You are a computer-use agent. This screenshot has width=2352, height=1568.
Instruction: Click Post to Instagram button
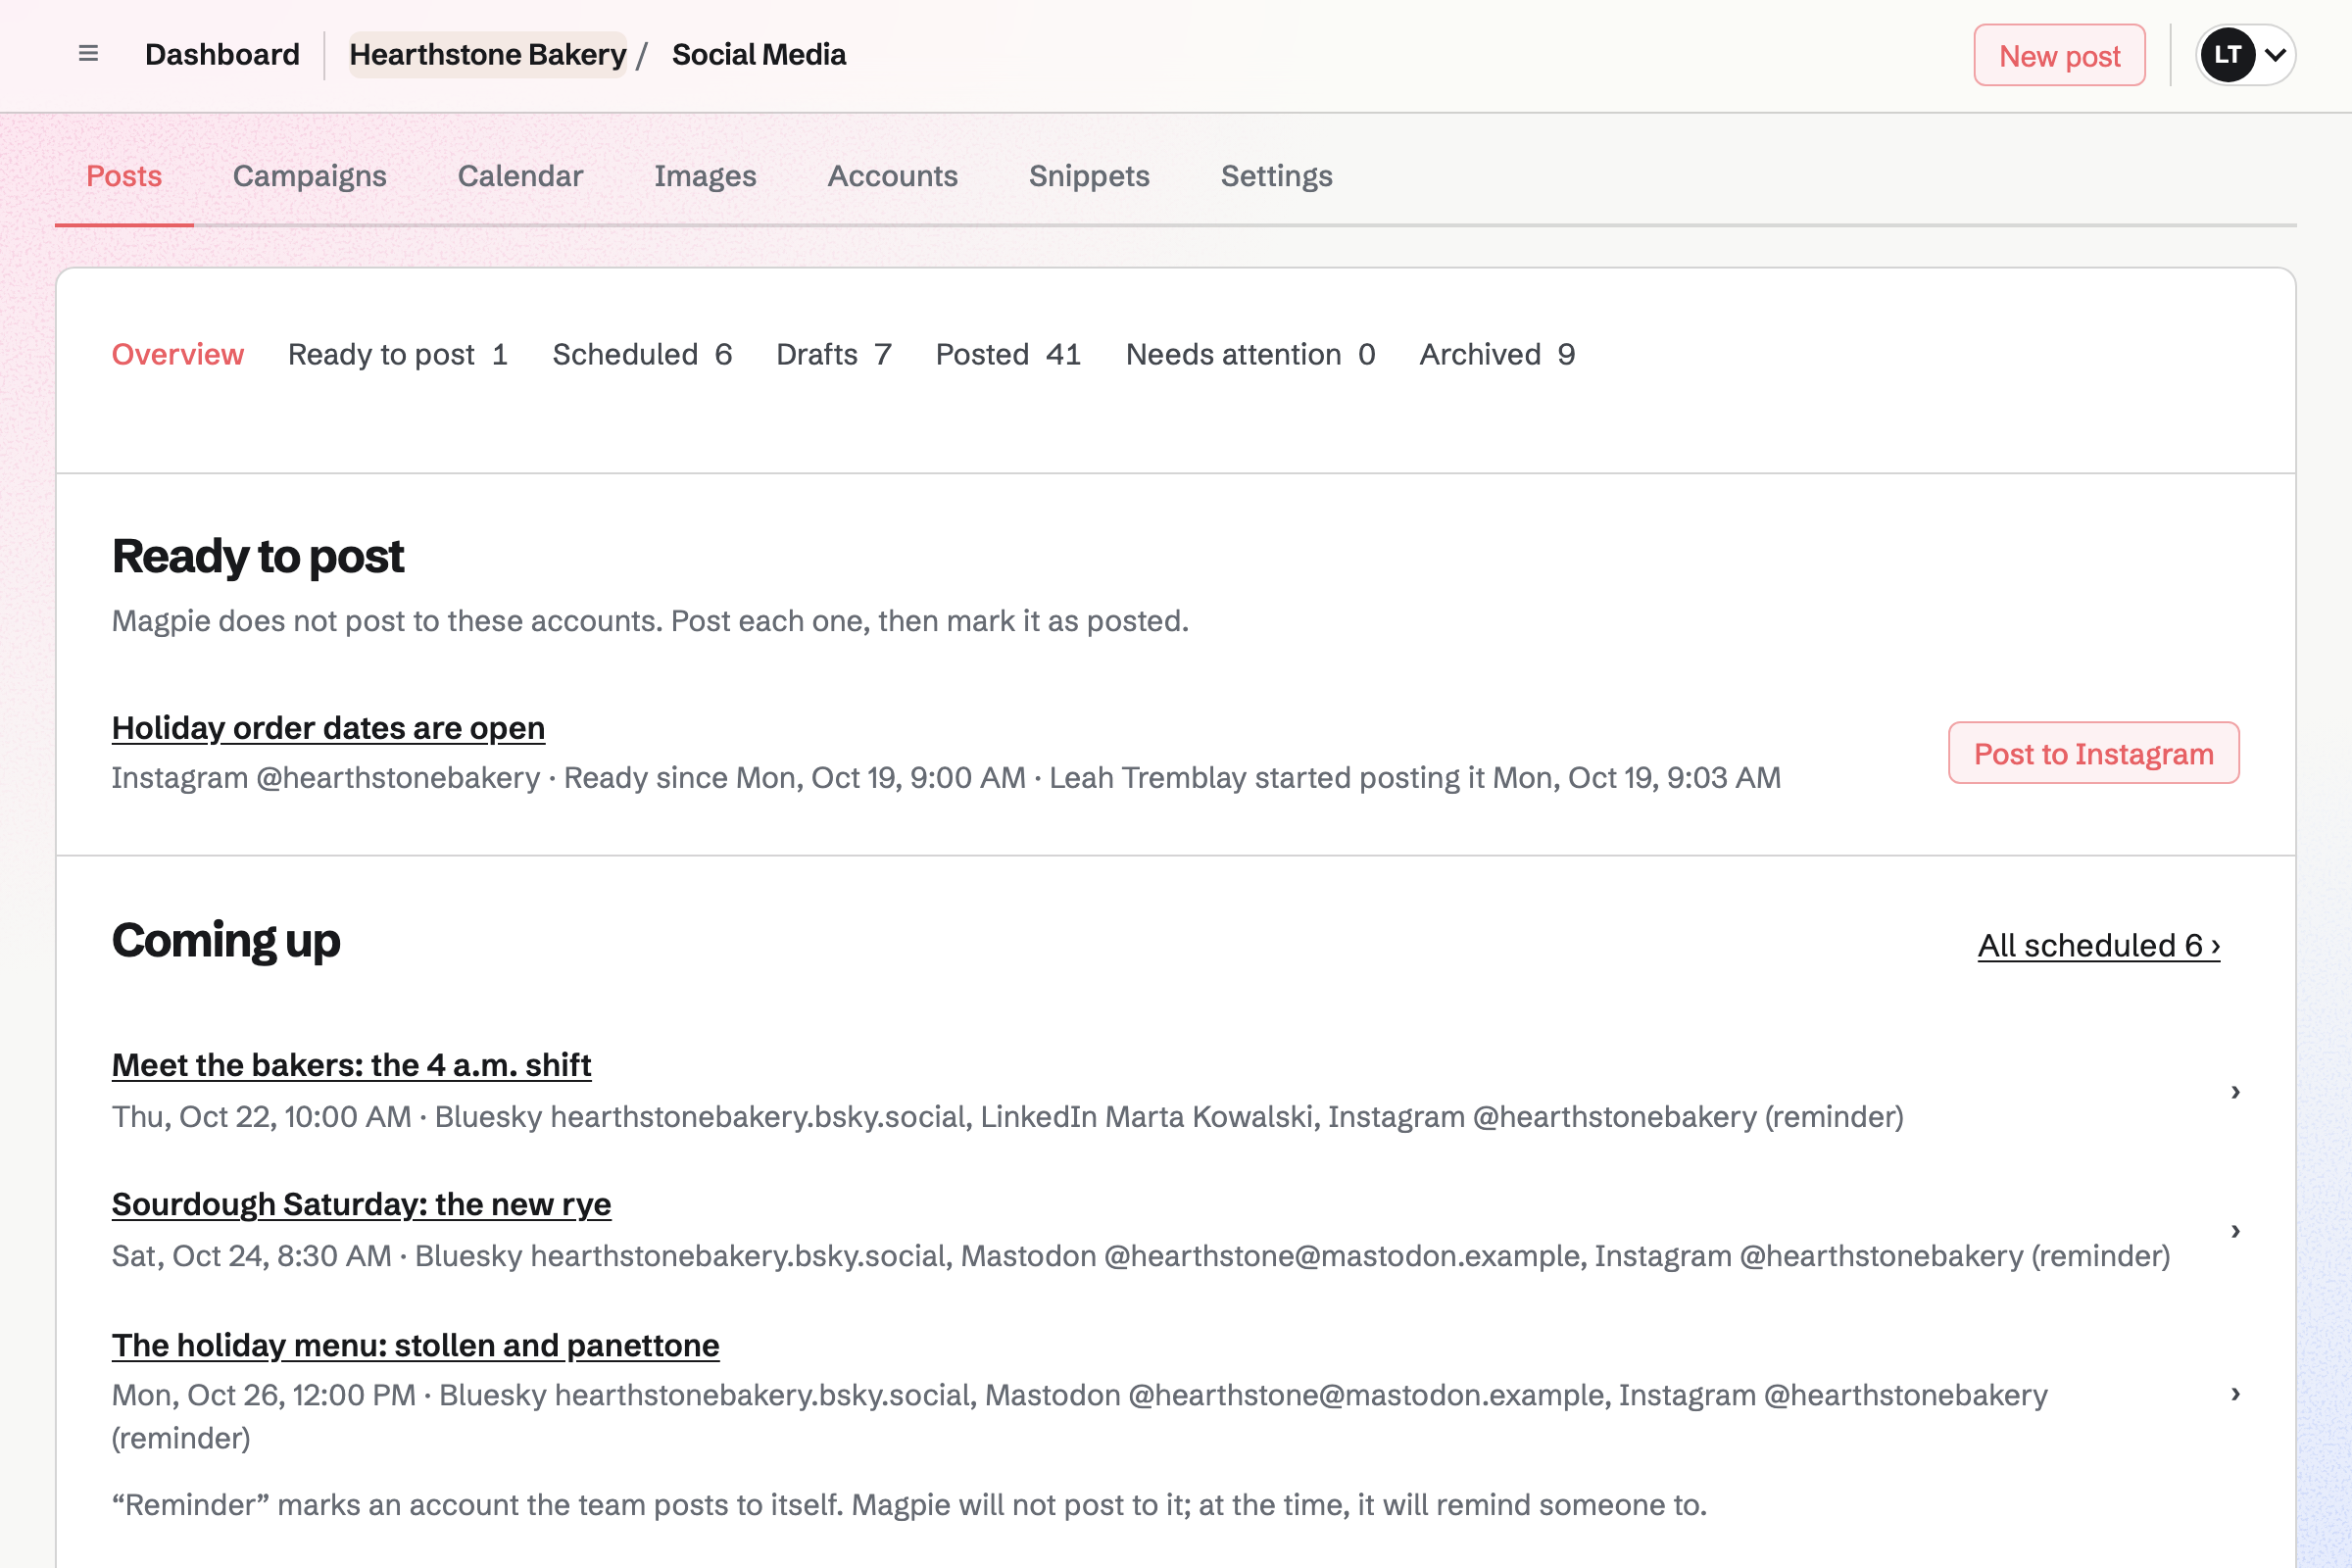[2093, 753]
